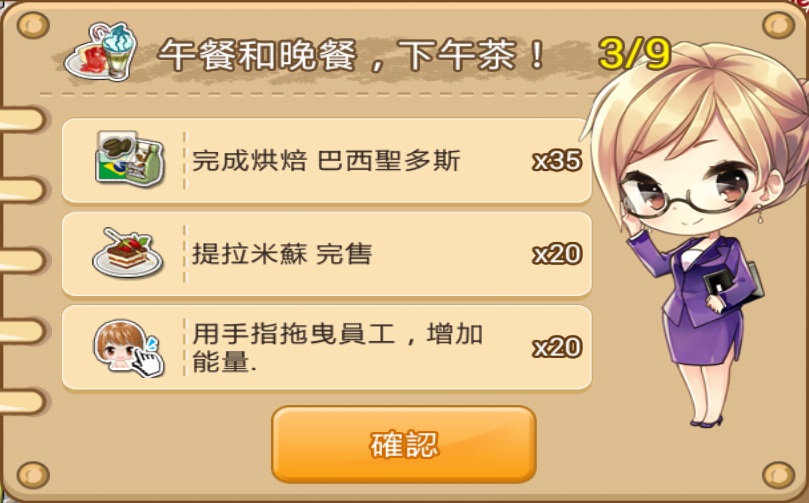Click the 3/9 quest progress counter
The height and width of the screenshot is (503, 809).
(x=635, y=54)
